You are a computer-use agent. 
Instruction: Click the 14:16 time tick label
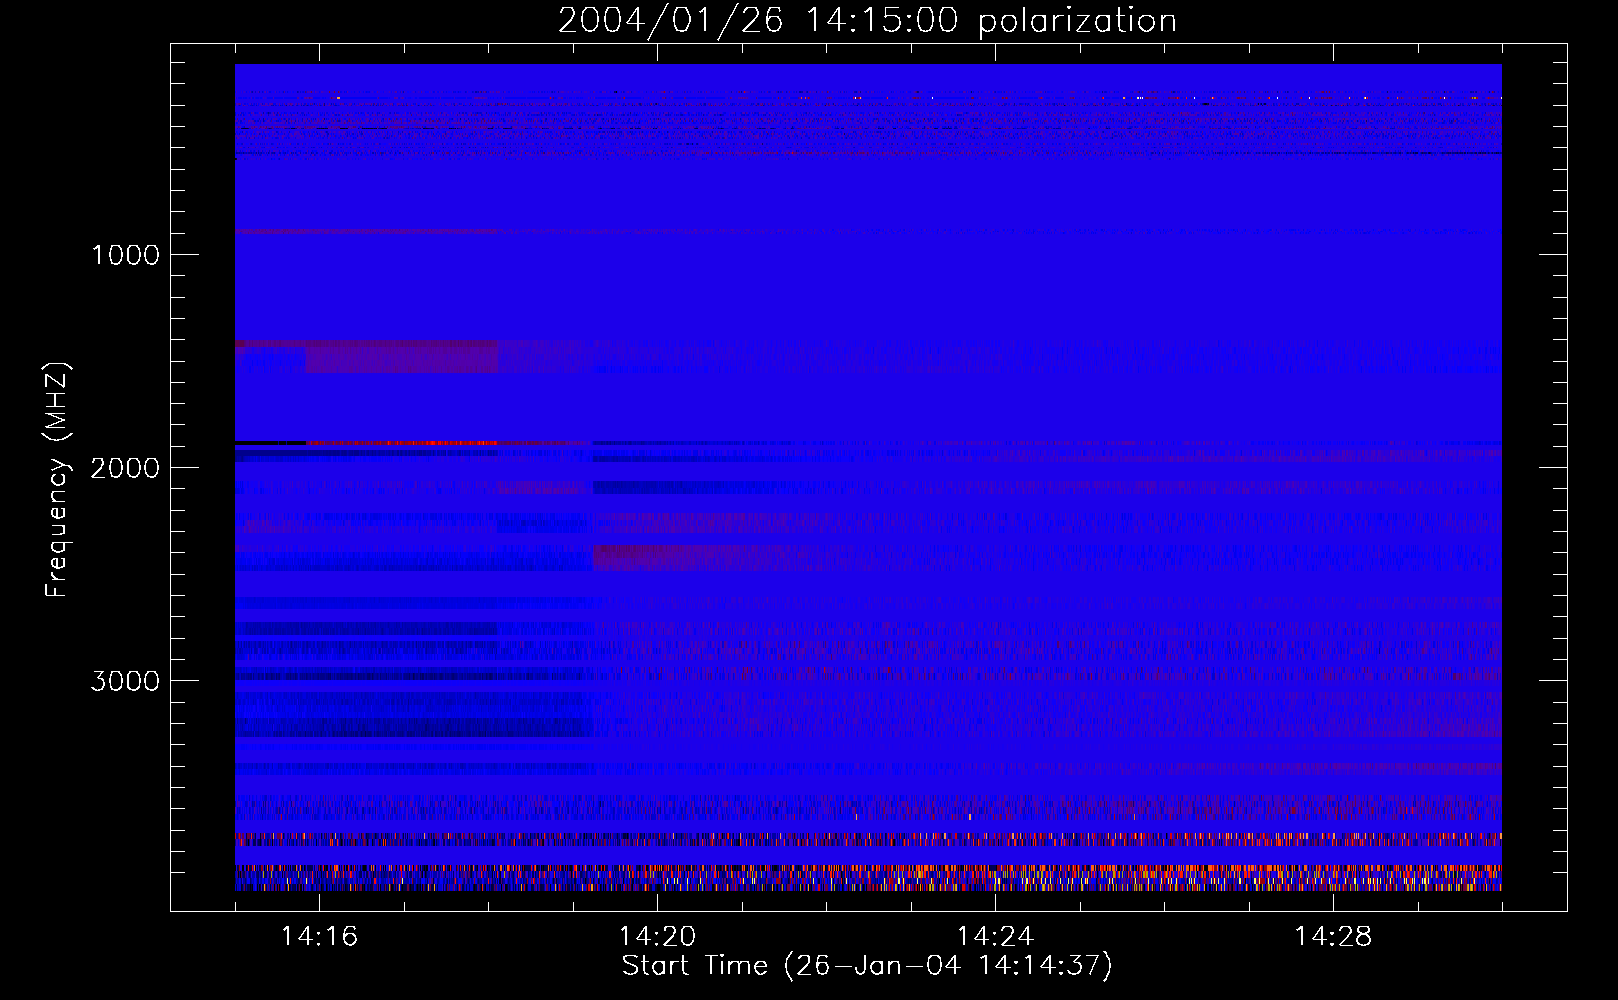[319, 936]
